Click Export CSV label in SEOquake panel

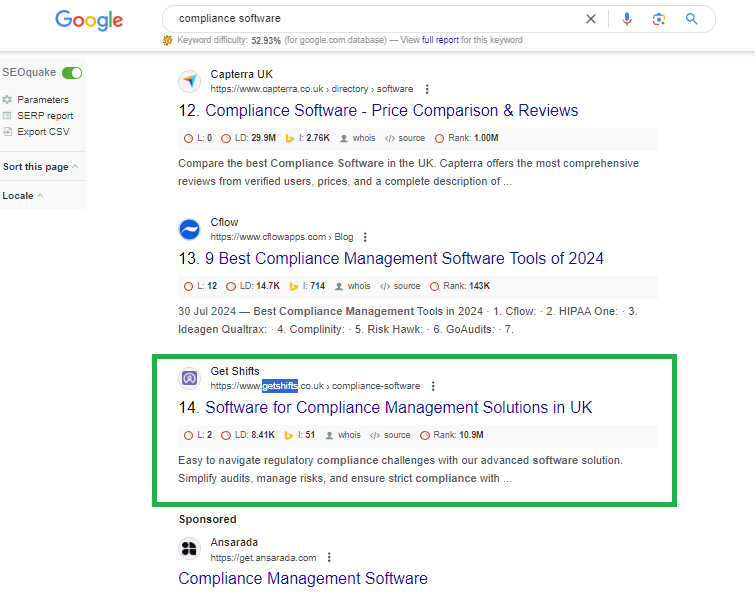point(43,131)
